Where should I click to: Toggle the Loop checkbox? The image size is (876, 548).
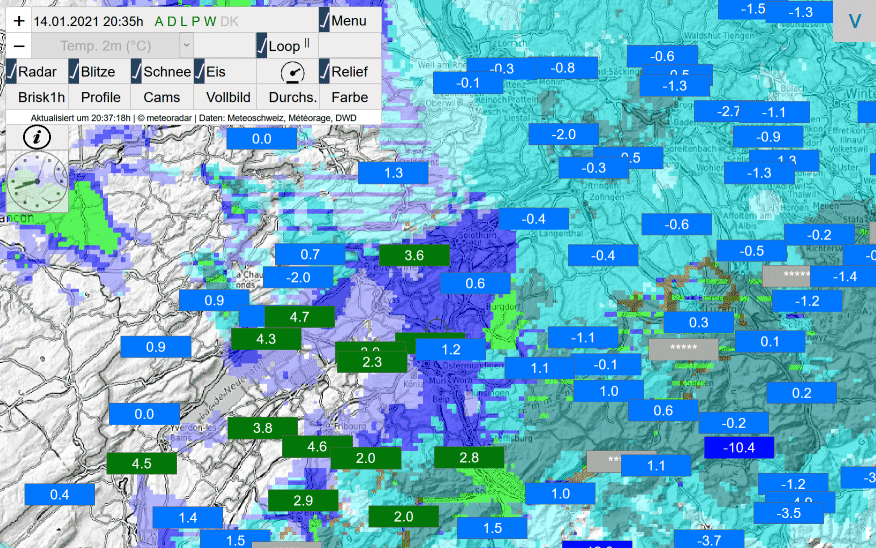(261, 46)
